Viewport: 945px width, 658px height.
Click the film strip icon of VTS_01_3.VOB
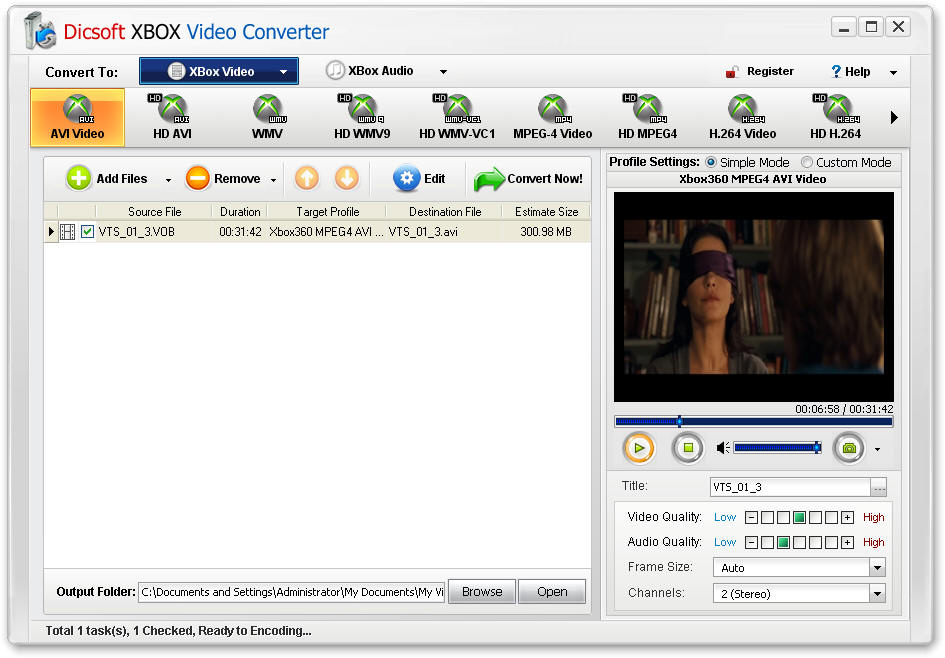(x=68, y=231)
